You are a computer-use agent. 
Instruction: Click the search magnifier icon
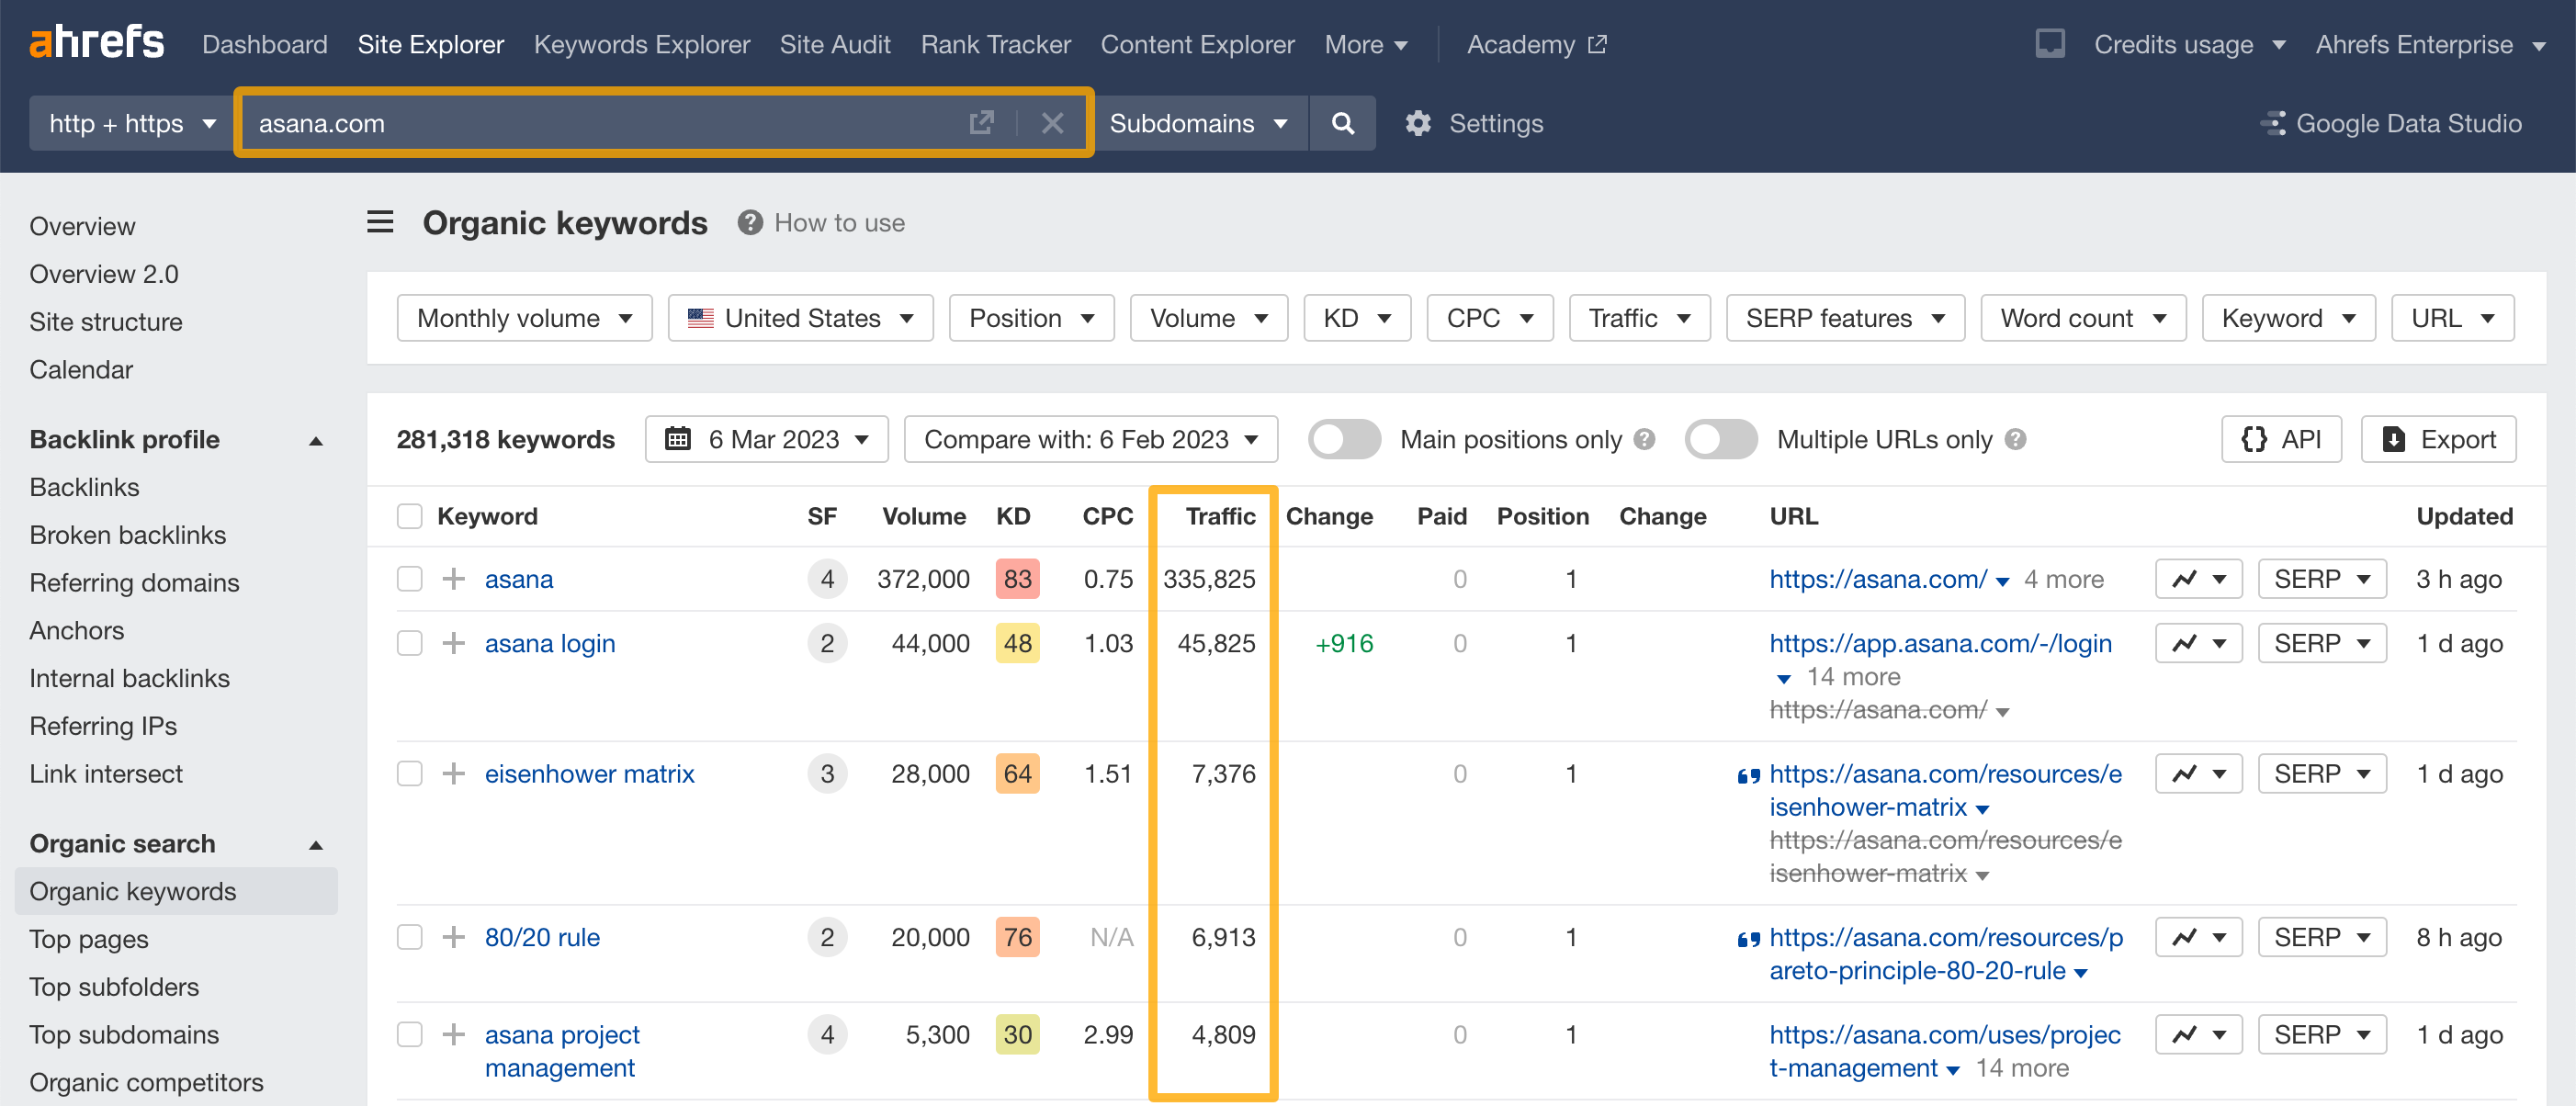pyautogui.click(x=1344, y=121)
